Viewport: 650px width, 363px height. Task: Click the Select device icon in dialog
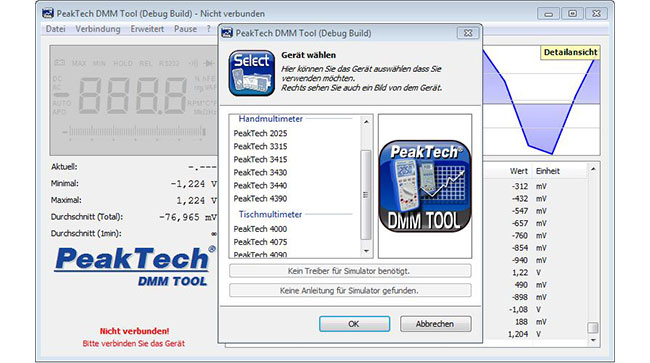[x=252, y=73]
